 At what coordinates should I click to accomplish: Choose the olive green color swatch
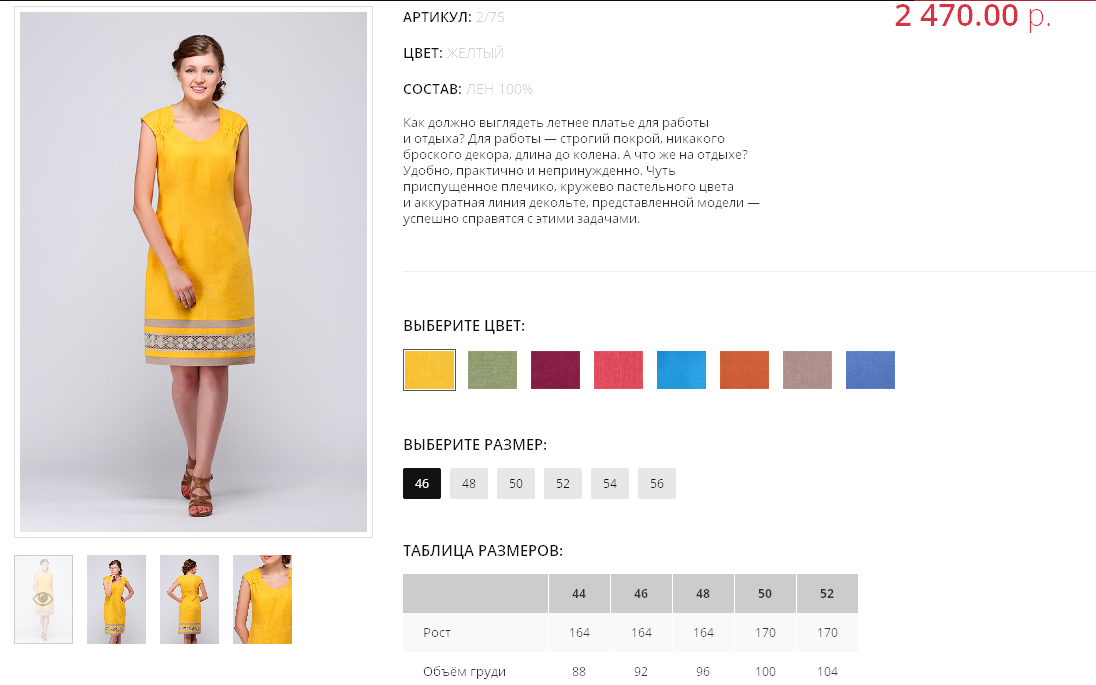(x=492, y=370)
